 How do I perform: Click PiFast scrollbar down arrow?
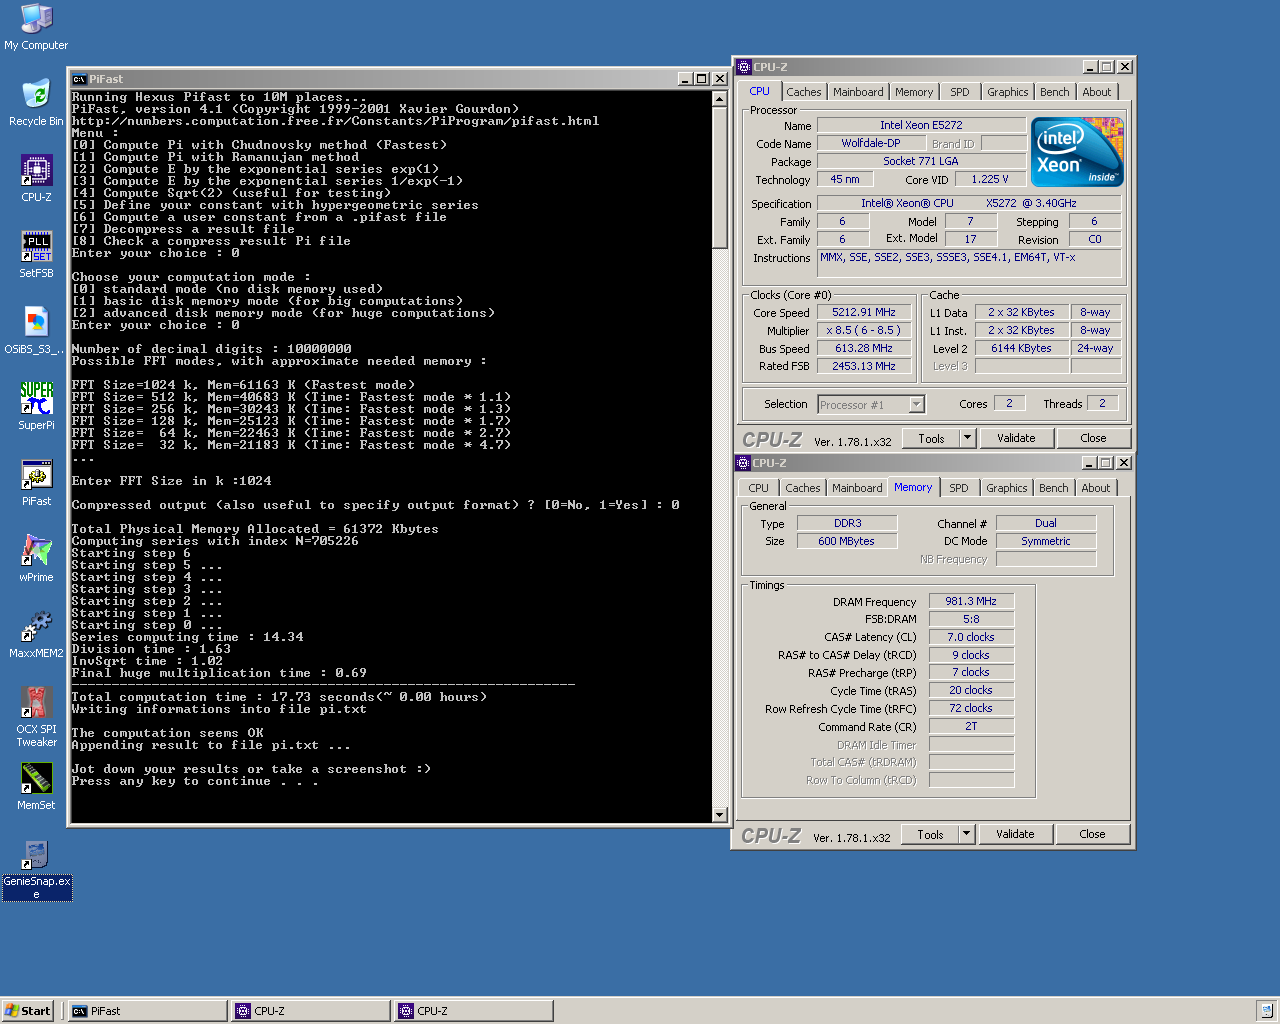[719, 815]
